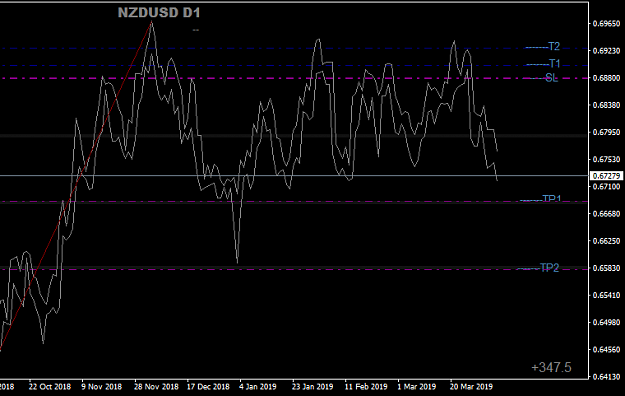
Task: Select the T2 level label
Action: tap(554, 47)
